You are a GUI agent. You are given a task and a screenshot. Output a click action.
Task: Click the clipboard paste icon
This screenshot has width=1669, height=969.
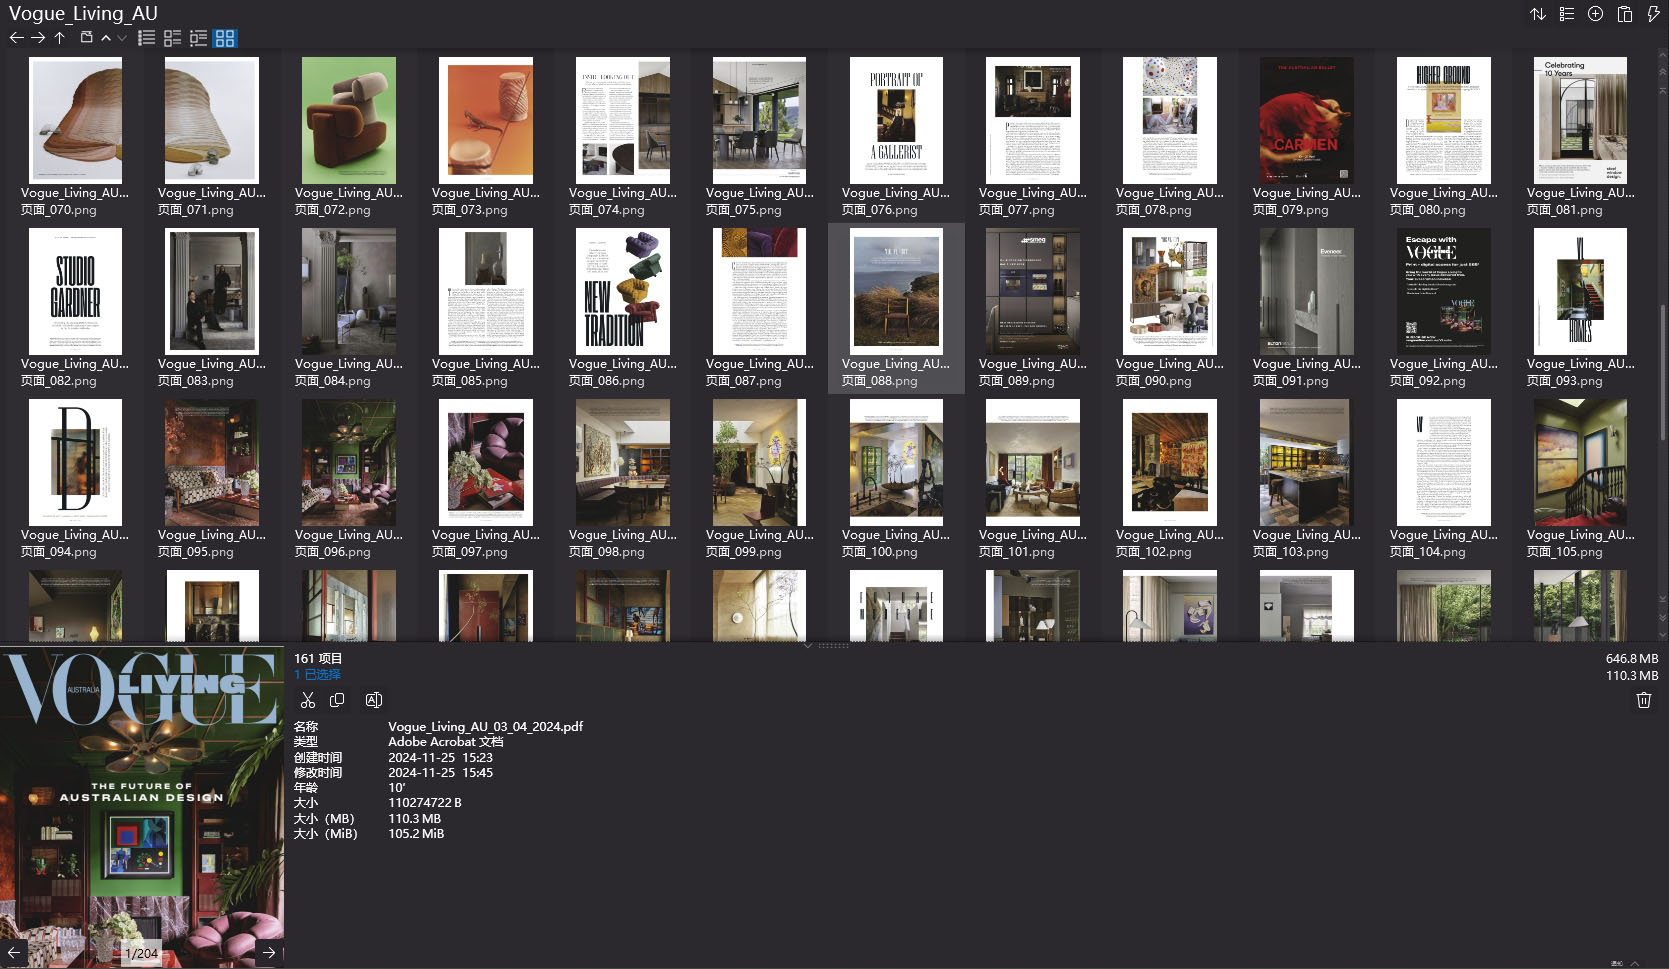1625,14
